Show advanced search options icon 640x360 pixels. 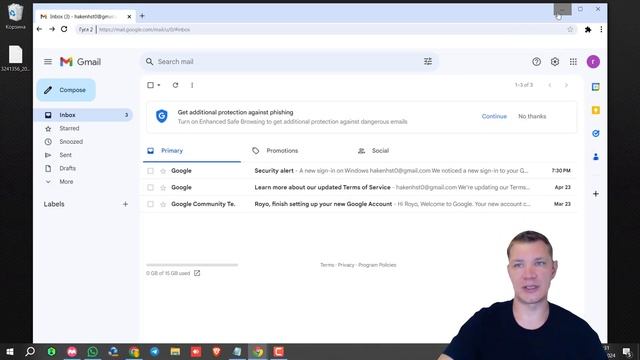[x=428, y=62]
